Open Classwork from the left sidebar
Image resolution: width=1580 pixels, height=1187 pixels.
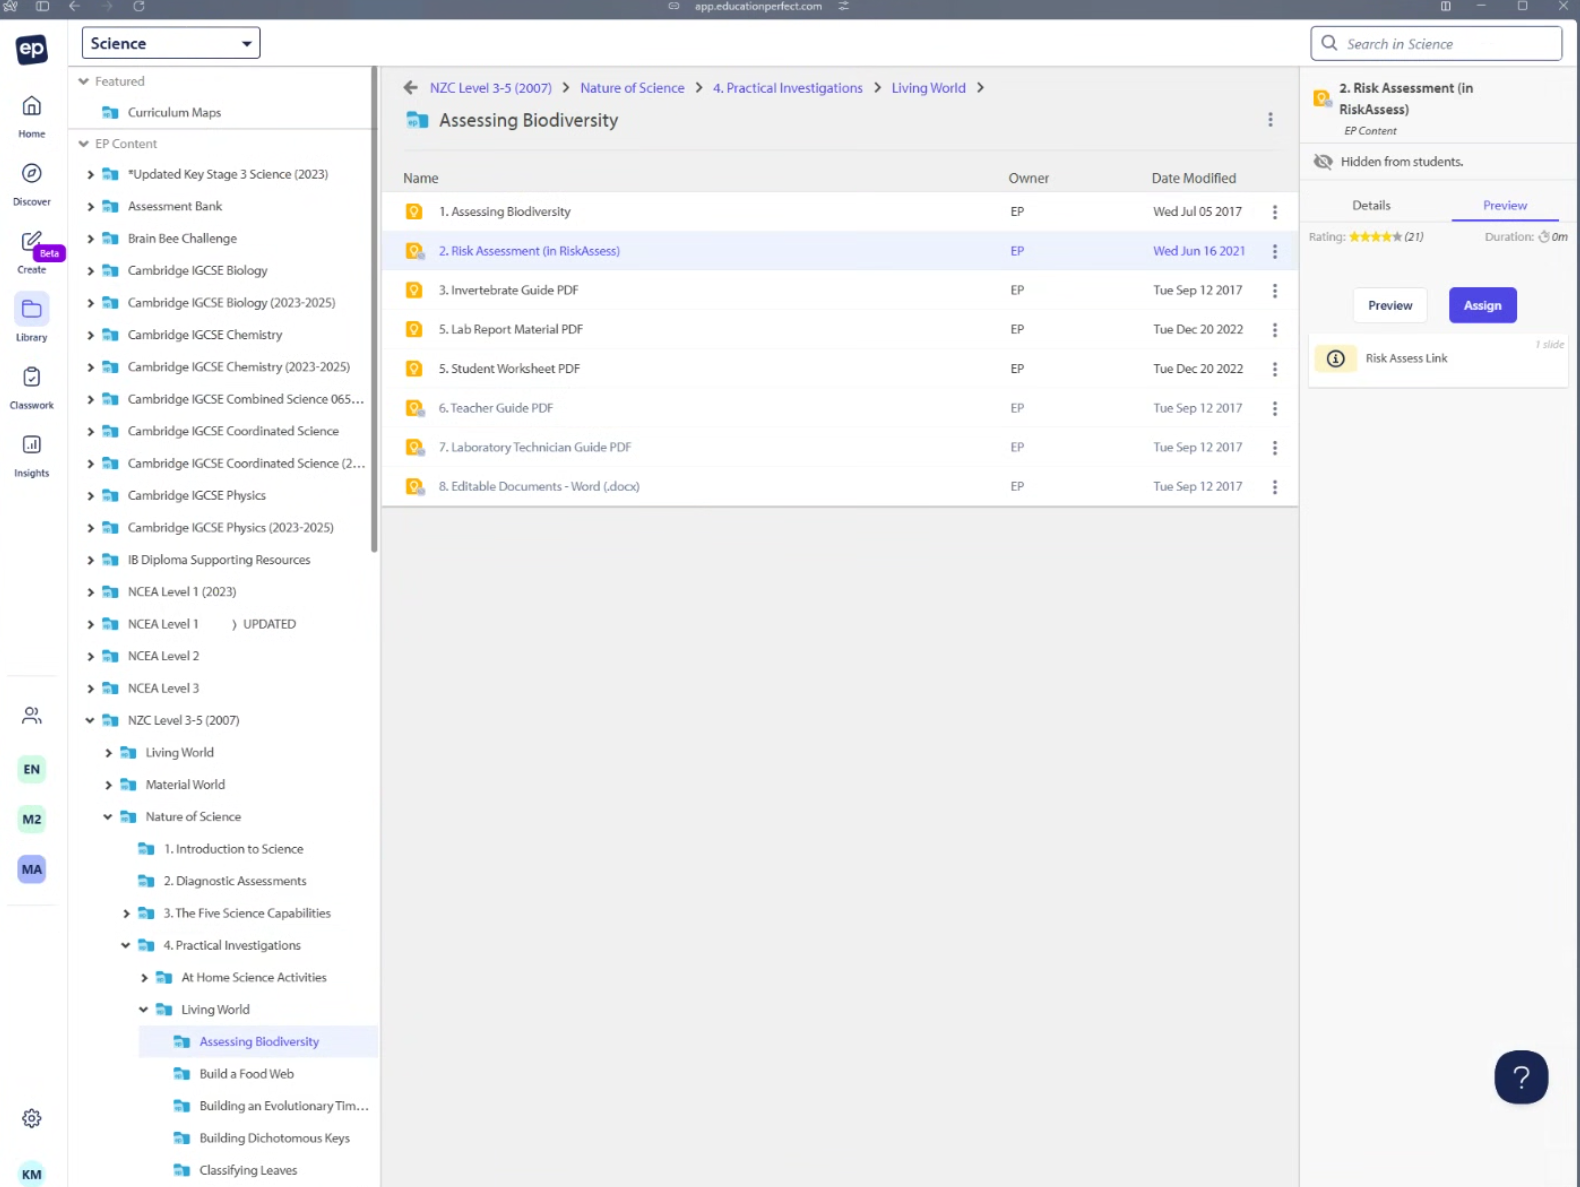point(32,378)
